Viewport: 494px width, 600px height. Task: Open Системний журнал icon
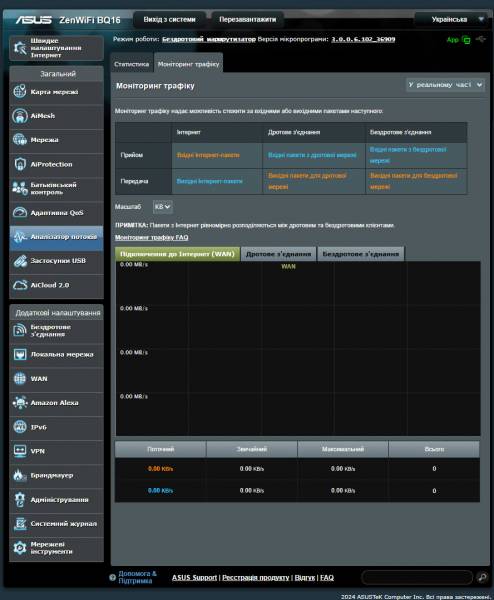[20, 523]
